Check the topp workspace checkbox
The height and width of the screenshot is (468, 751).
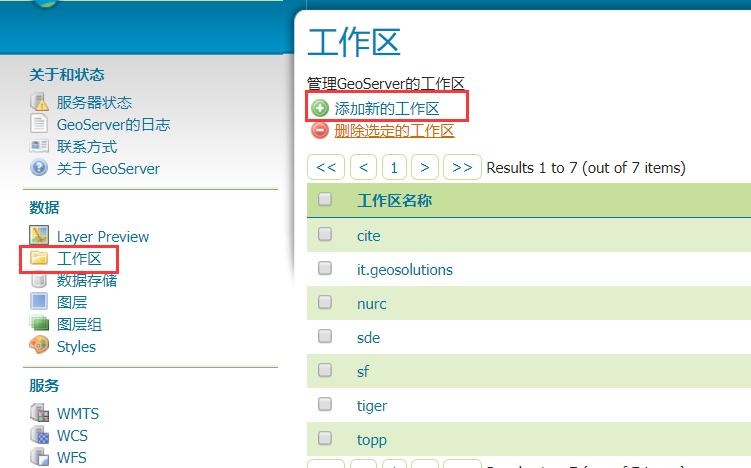click(325, 438)
